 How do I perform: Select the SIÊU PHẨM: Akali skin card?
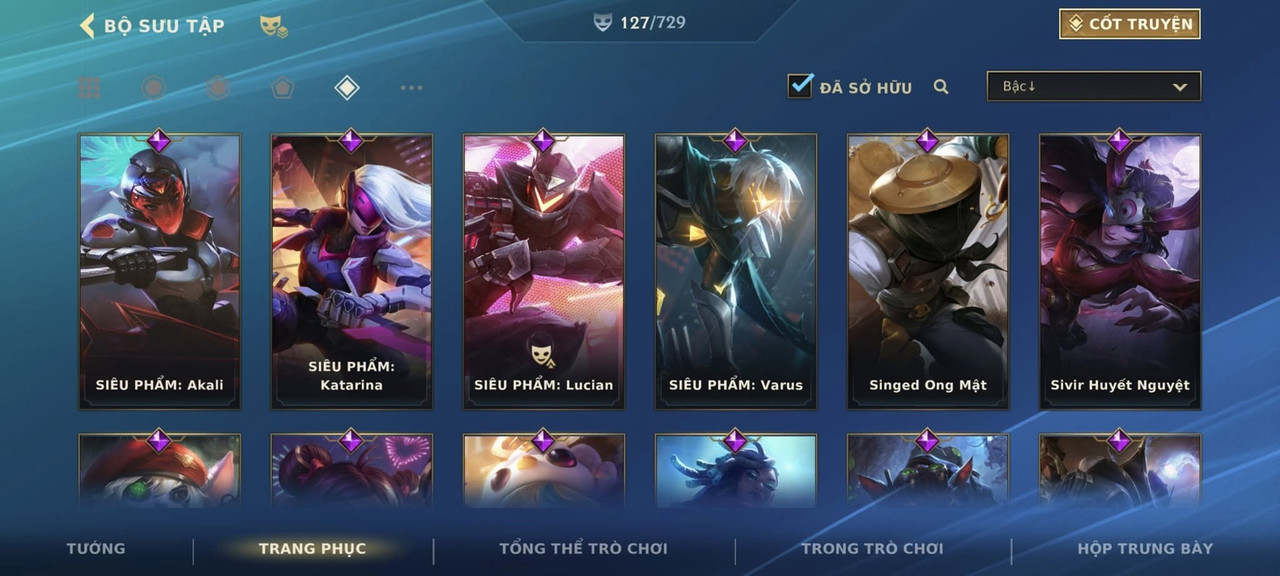[x=160, y=271]
